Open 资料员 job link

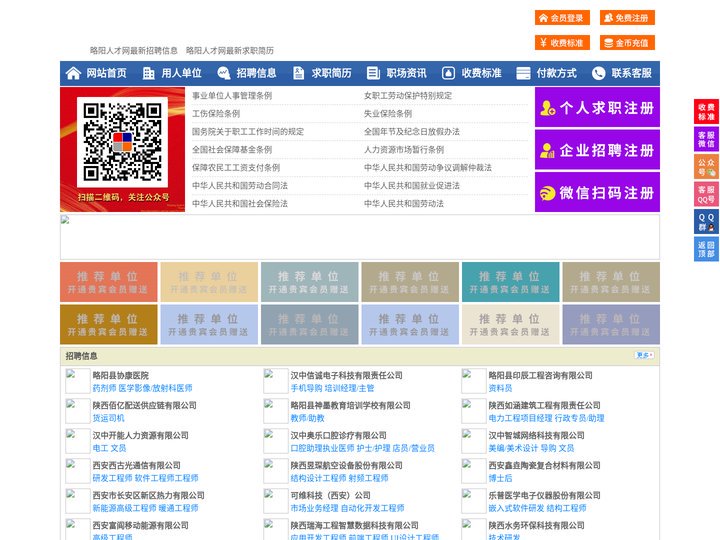point(501,388)
